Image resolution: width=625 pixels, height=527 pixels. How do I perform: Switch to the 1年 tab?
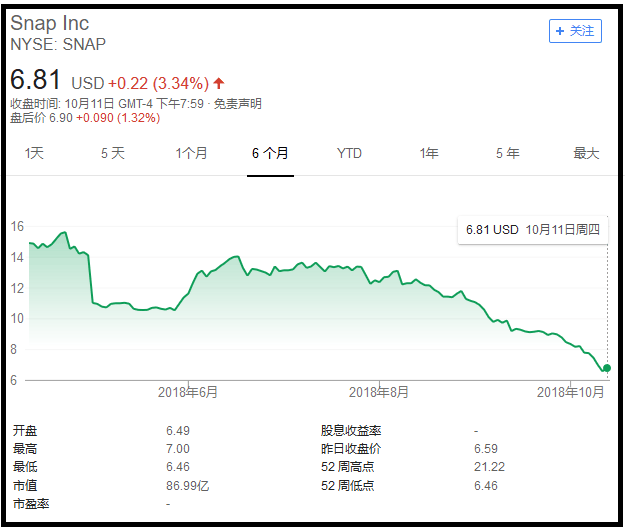429,153
